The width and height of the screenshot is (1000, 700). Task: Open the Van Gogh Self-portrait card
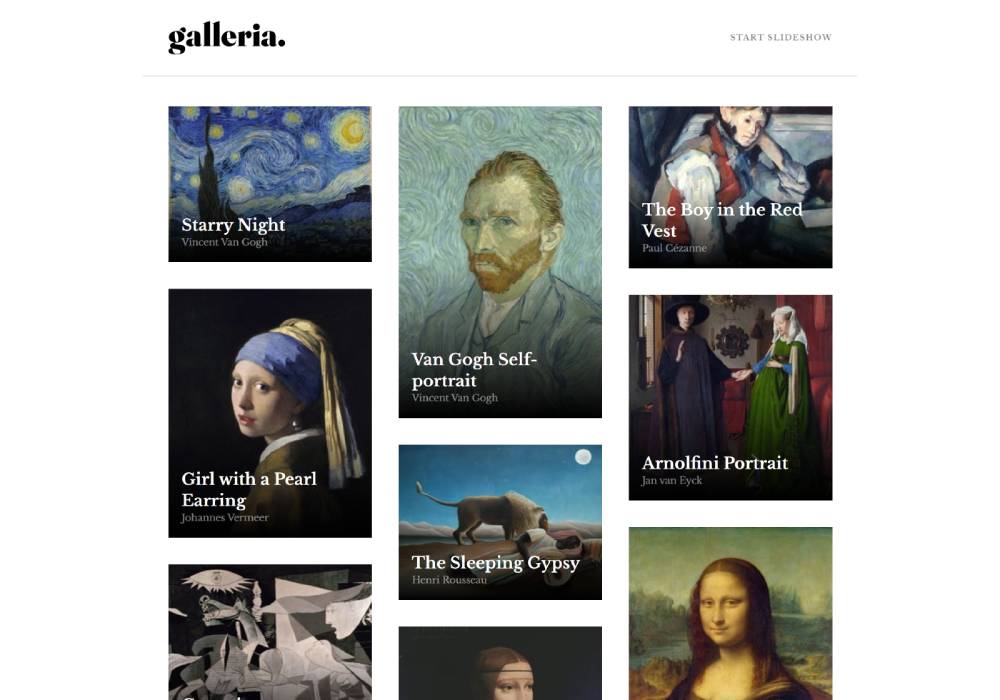[x=500, y=262]
